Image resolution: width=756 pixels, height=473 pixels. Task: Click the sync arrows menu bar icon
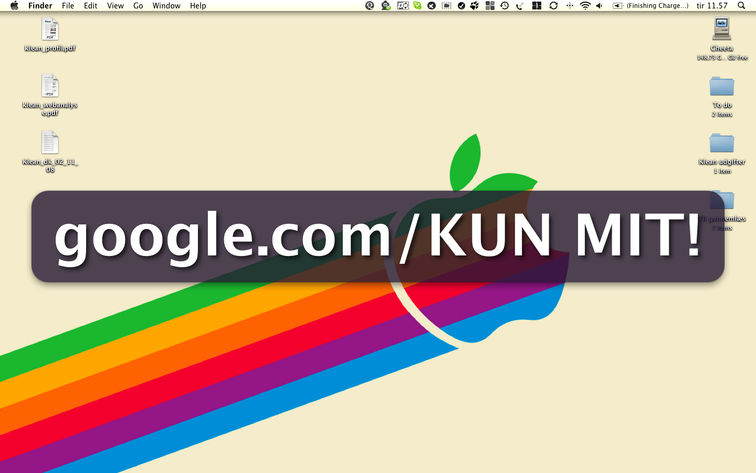coord(553,6)
